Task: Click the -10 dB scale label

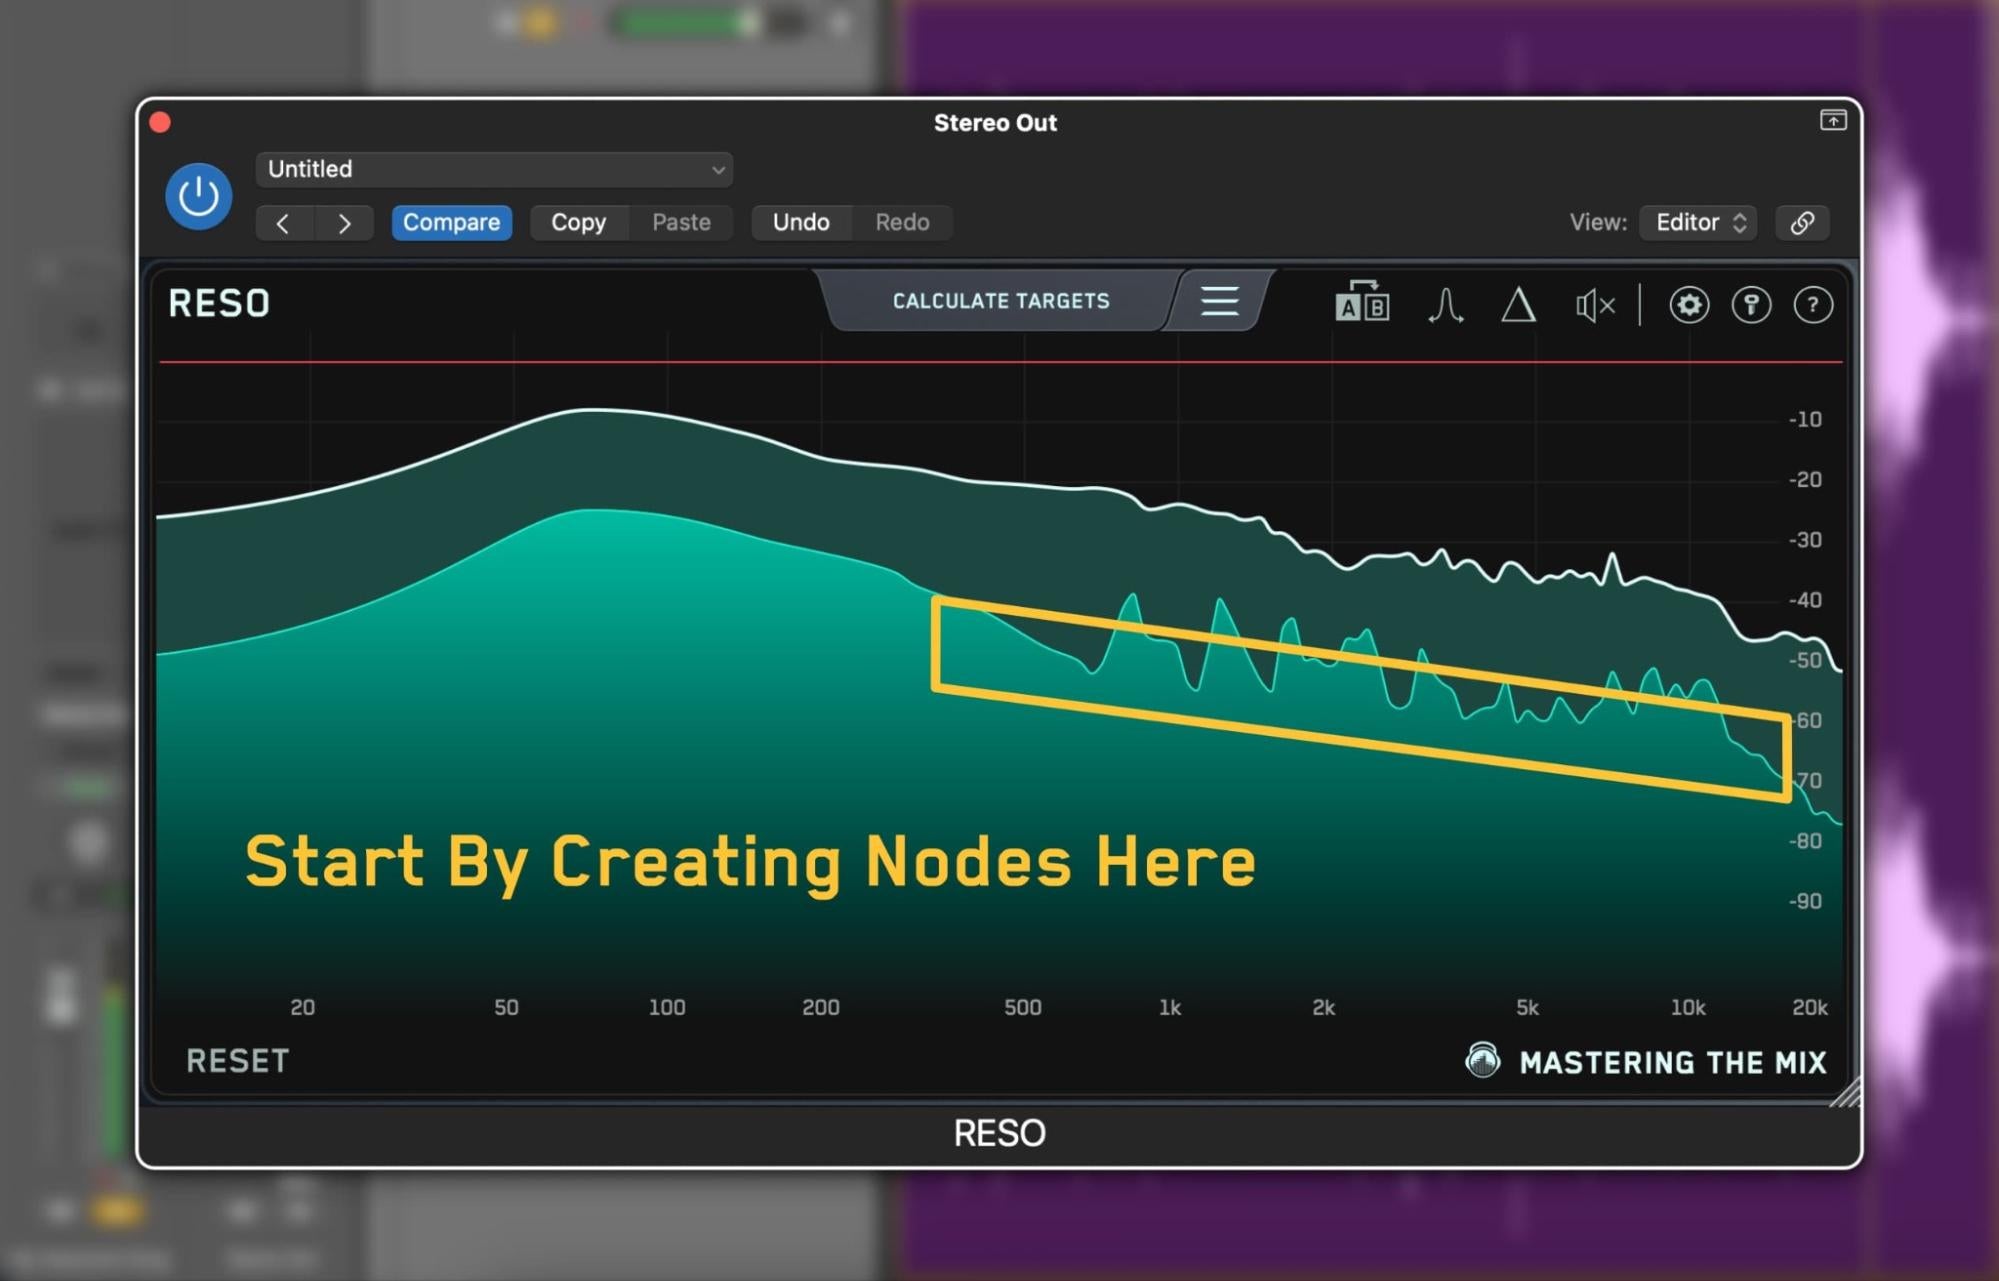Action: coord(1805,420)
